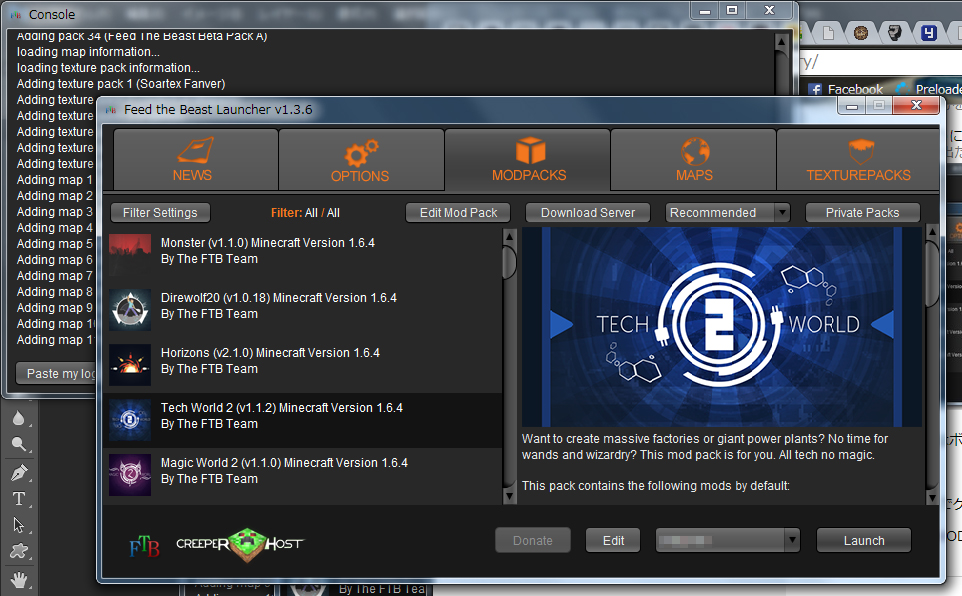Screen dimensions: 962x596
Task: Open the blank page browser tab
Action: [828, 33]
